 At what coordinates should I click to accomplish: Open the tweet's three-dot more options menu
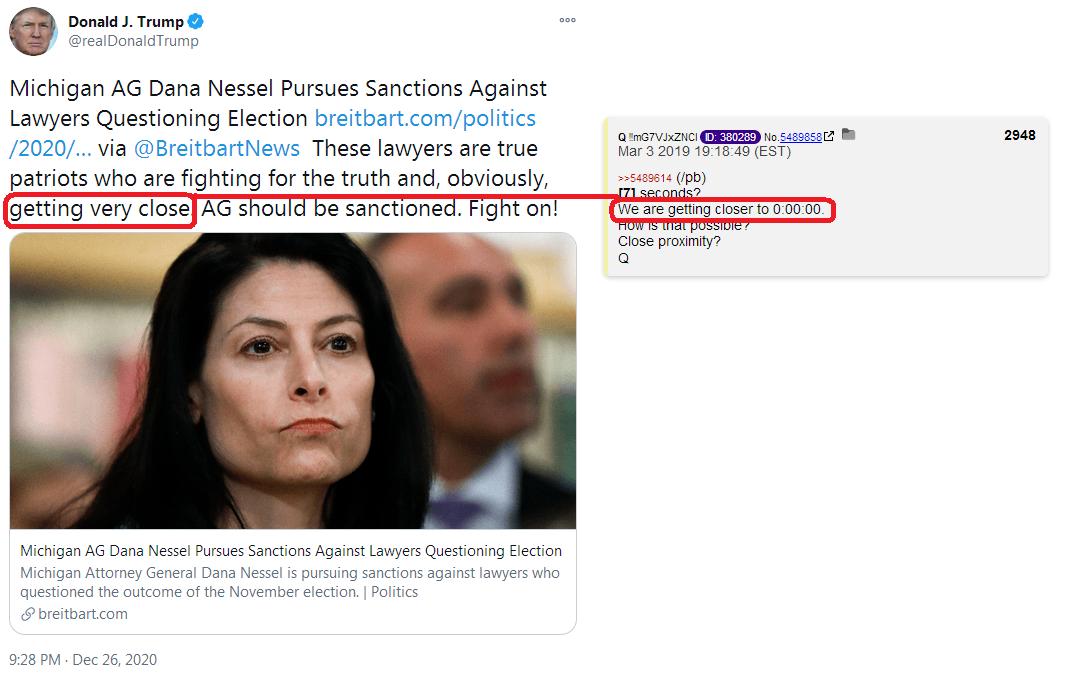coord(567,20)
